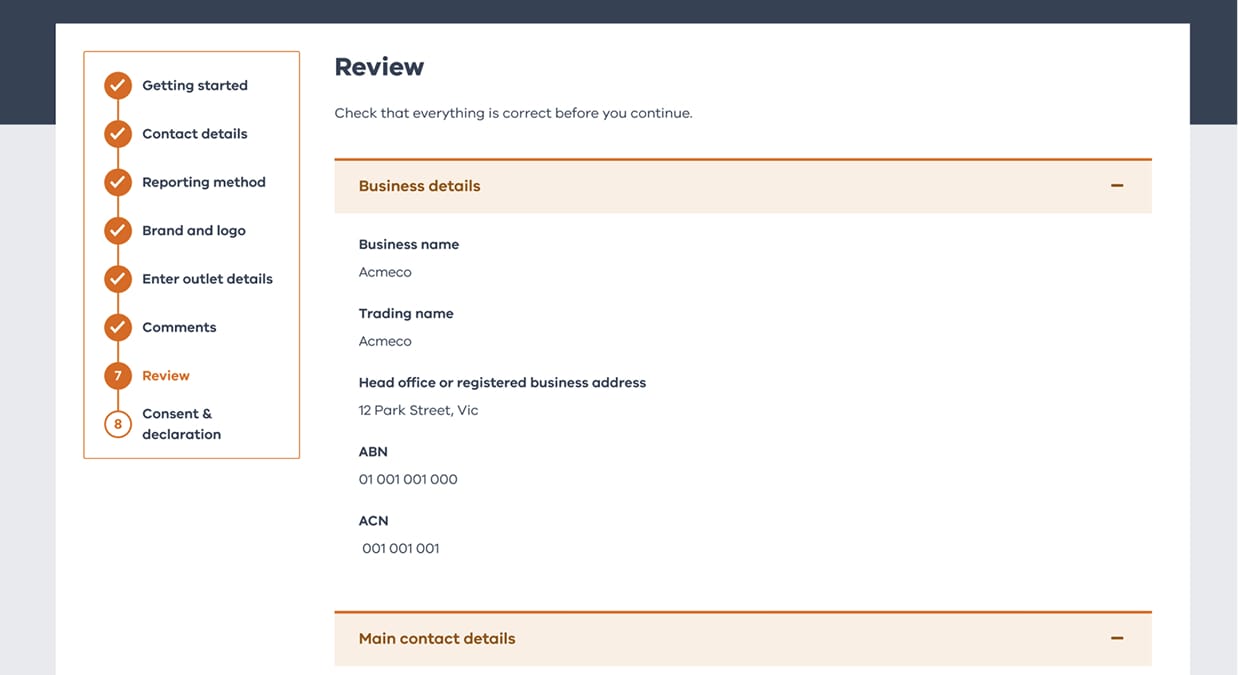The height and width of the screenshot is (675, 1238).
Task: Open the Contact details step
Action: [195, 134]
